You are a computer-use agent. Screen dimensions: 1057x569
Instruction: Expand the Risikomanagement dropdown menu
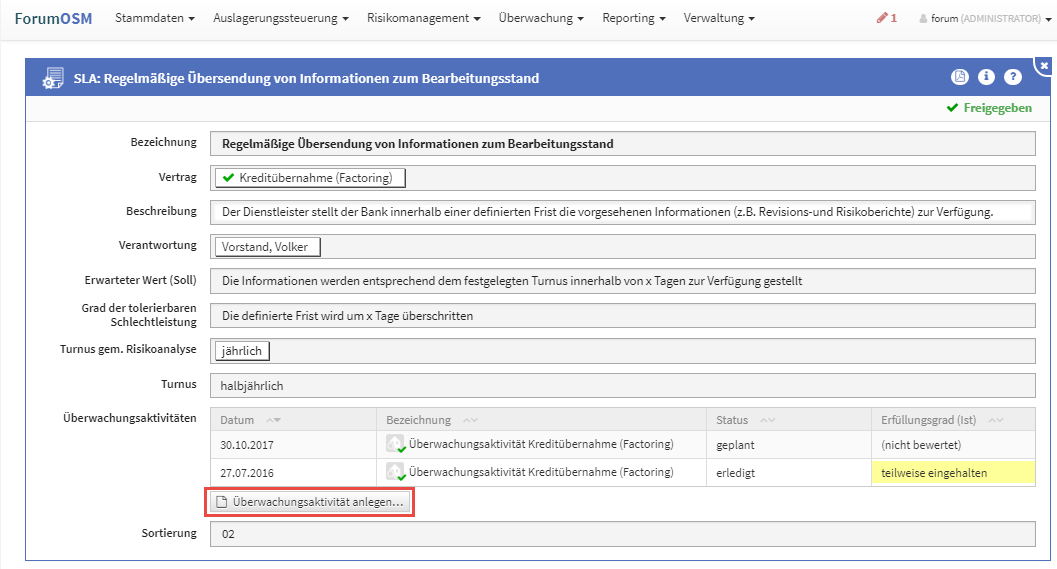click(x=423, y=18)
